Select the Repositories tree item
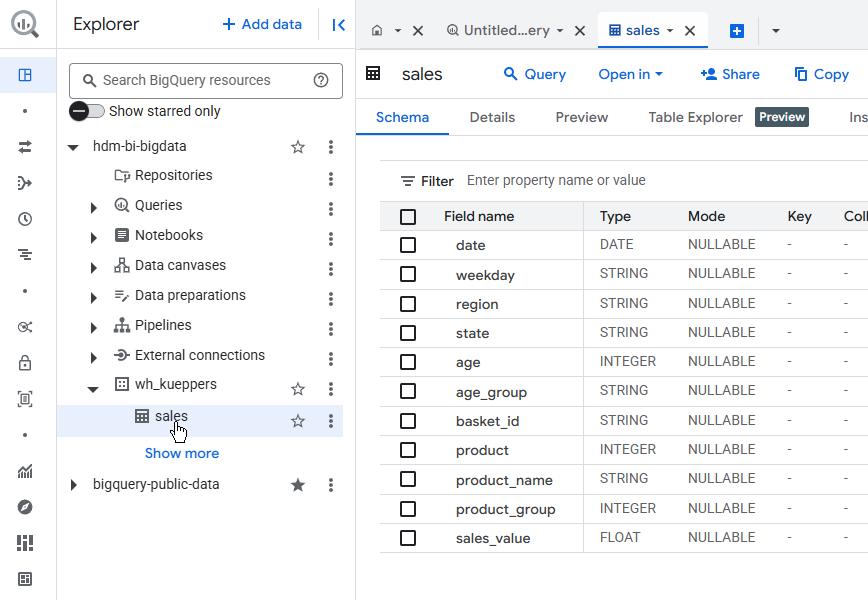Viewport: 868px width, 600px height. pos(173,175)
